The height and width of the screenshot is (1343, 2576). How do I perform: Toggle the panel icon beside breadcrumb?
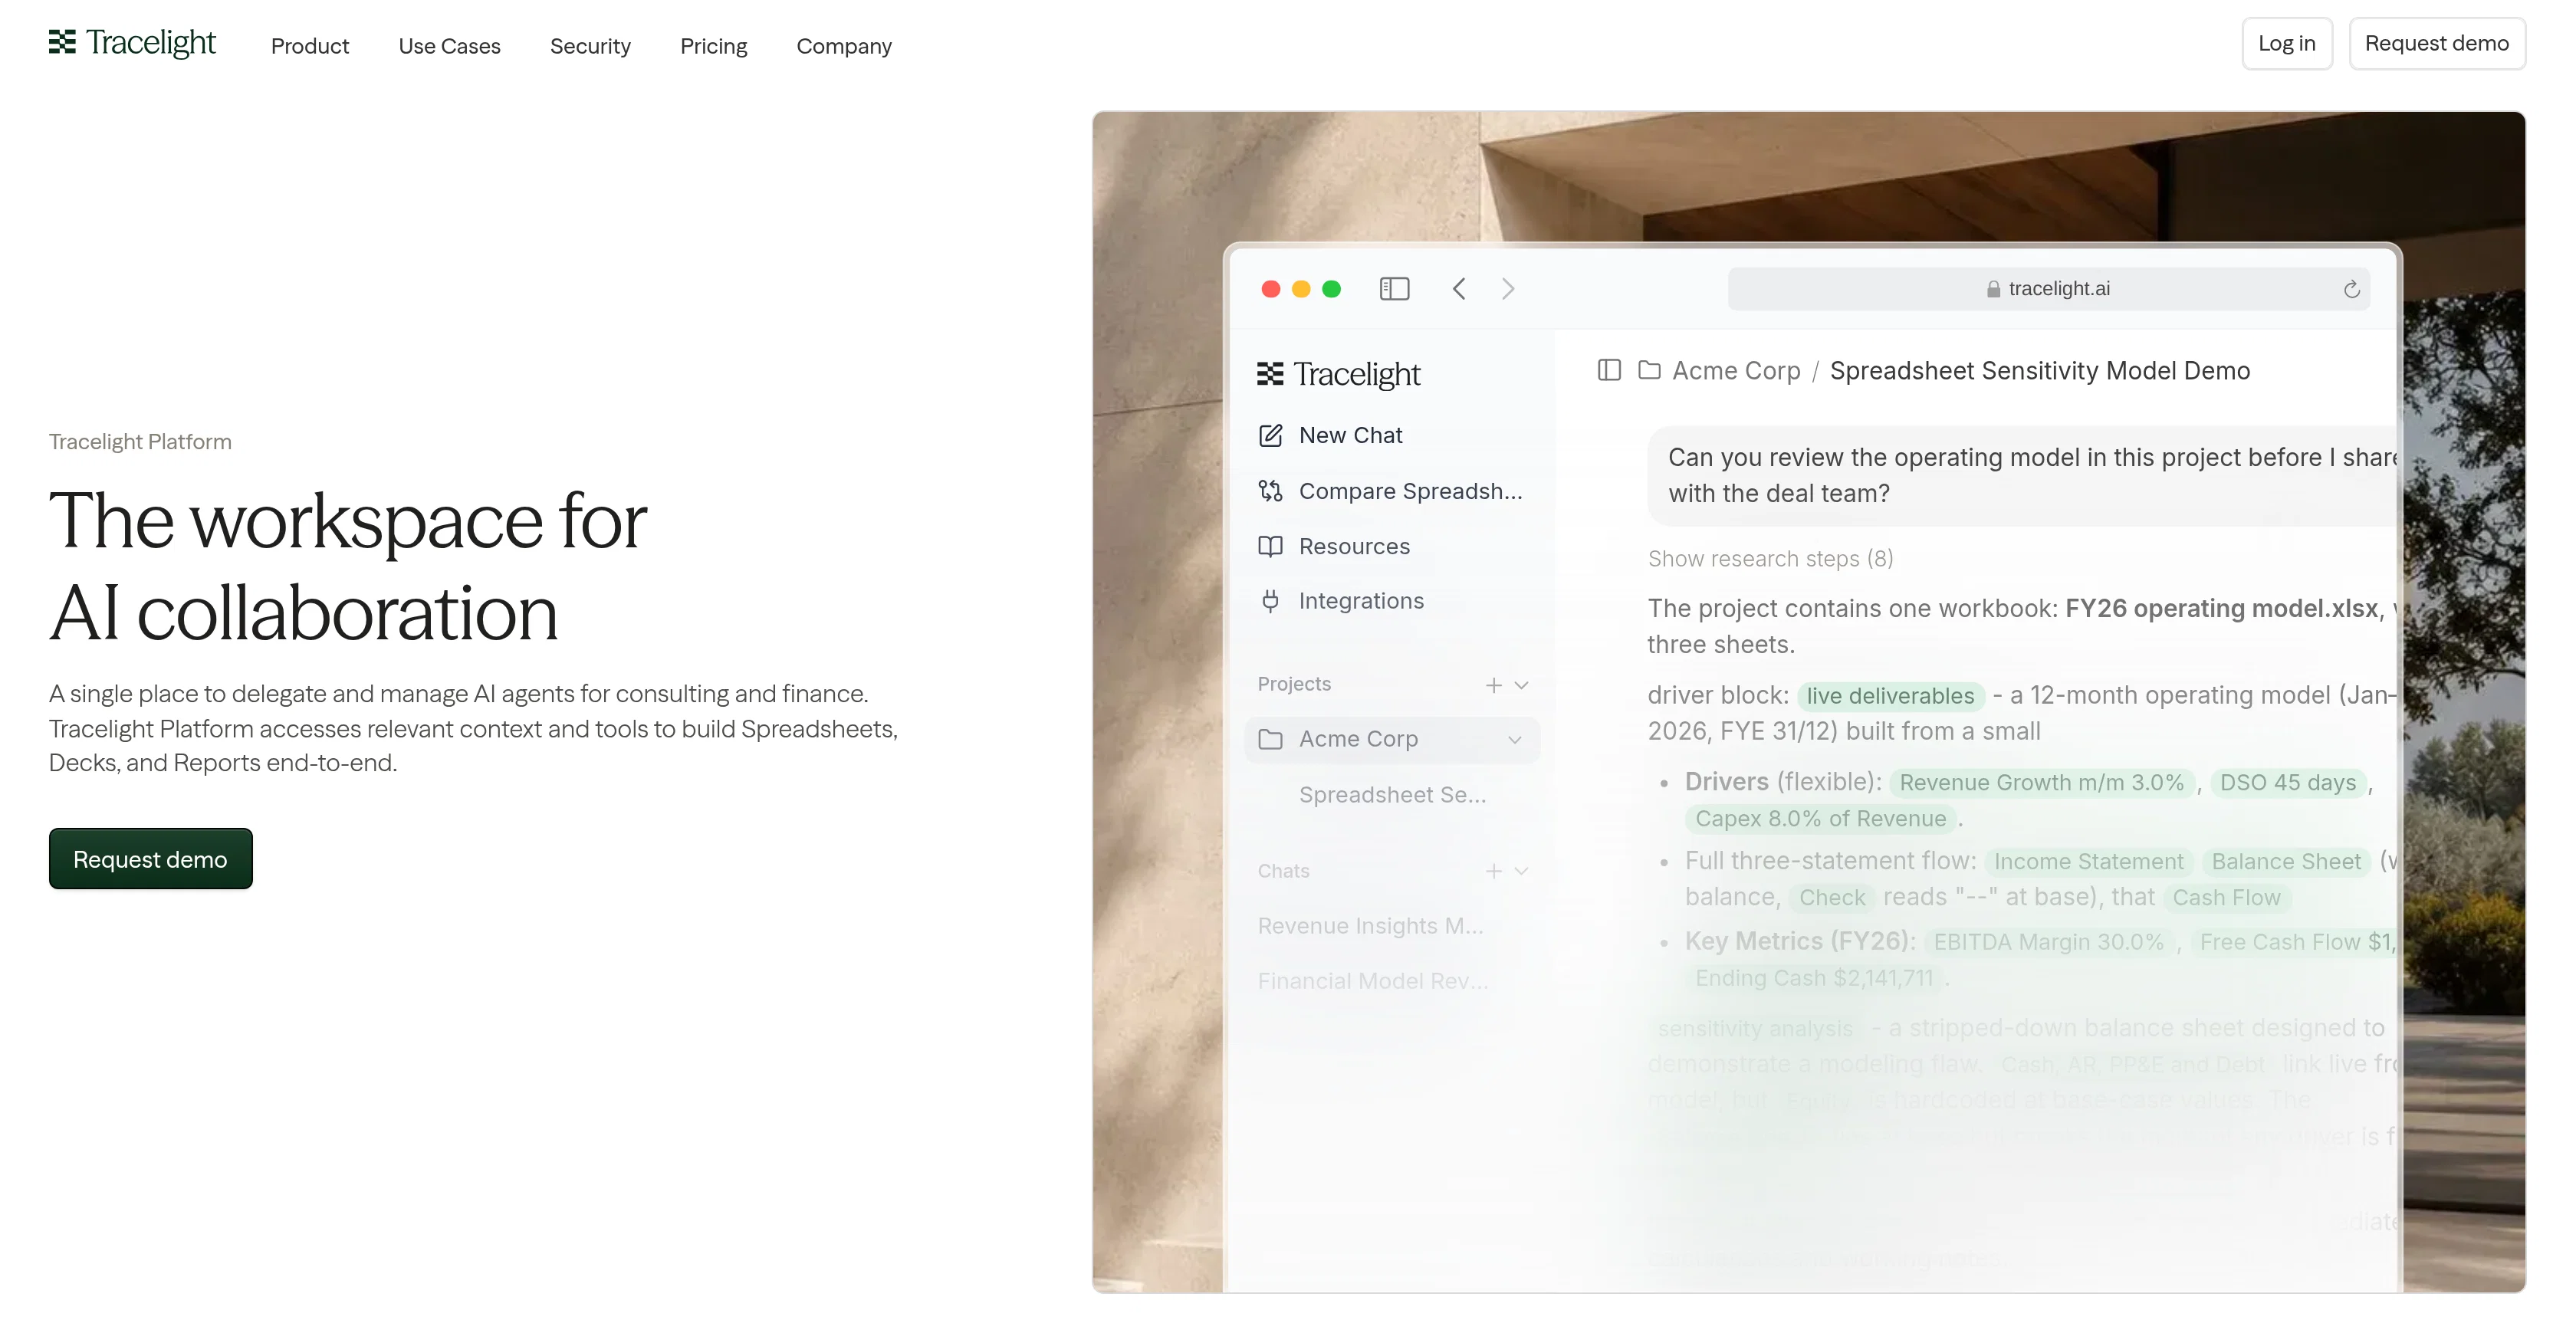pos(1609,370)
